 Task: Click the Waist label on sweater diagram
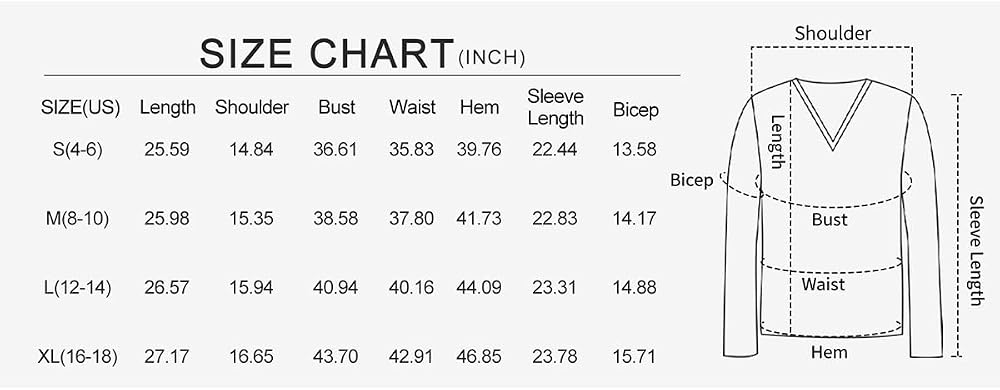coord(823,284)
